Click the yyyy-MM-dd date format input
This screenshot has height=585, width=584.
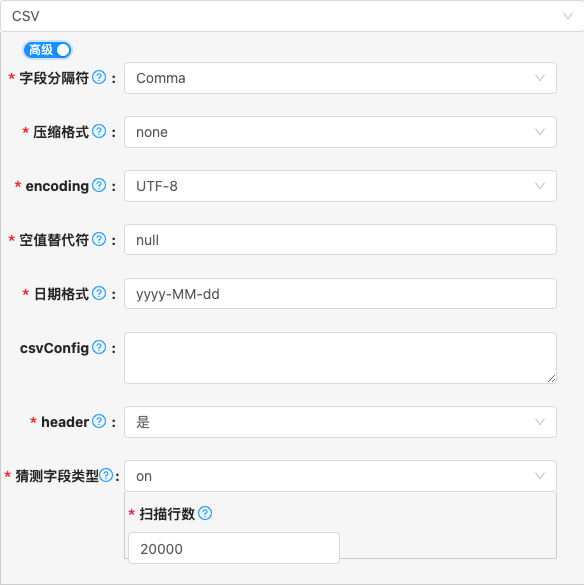pyautogui.click(x=340, y=294)
